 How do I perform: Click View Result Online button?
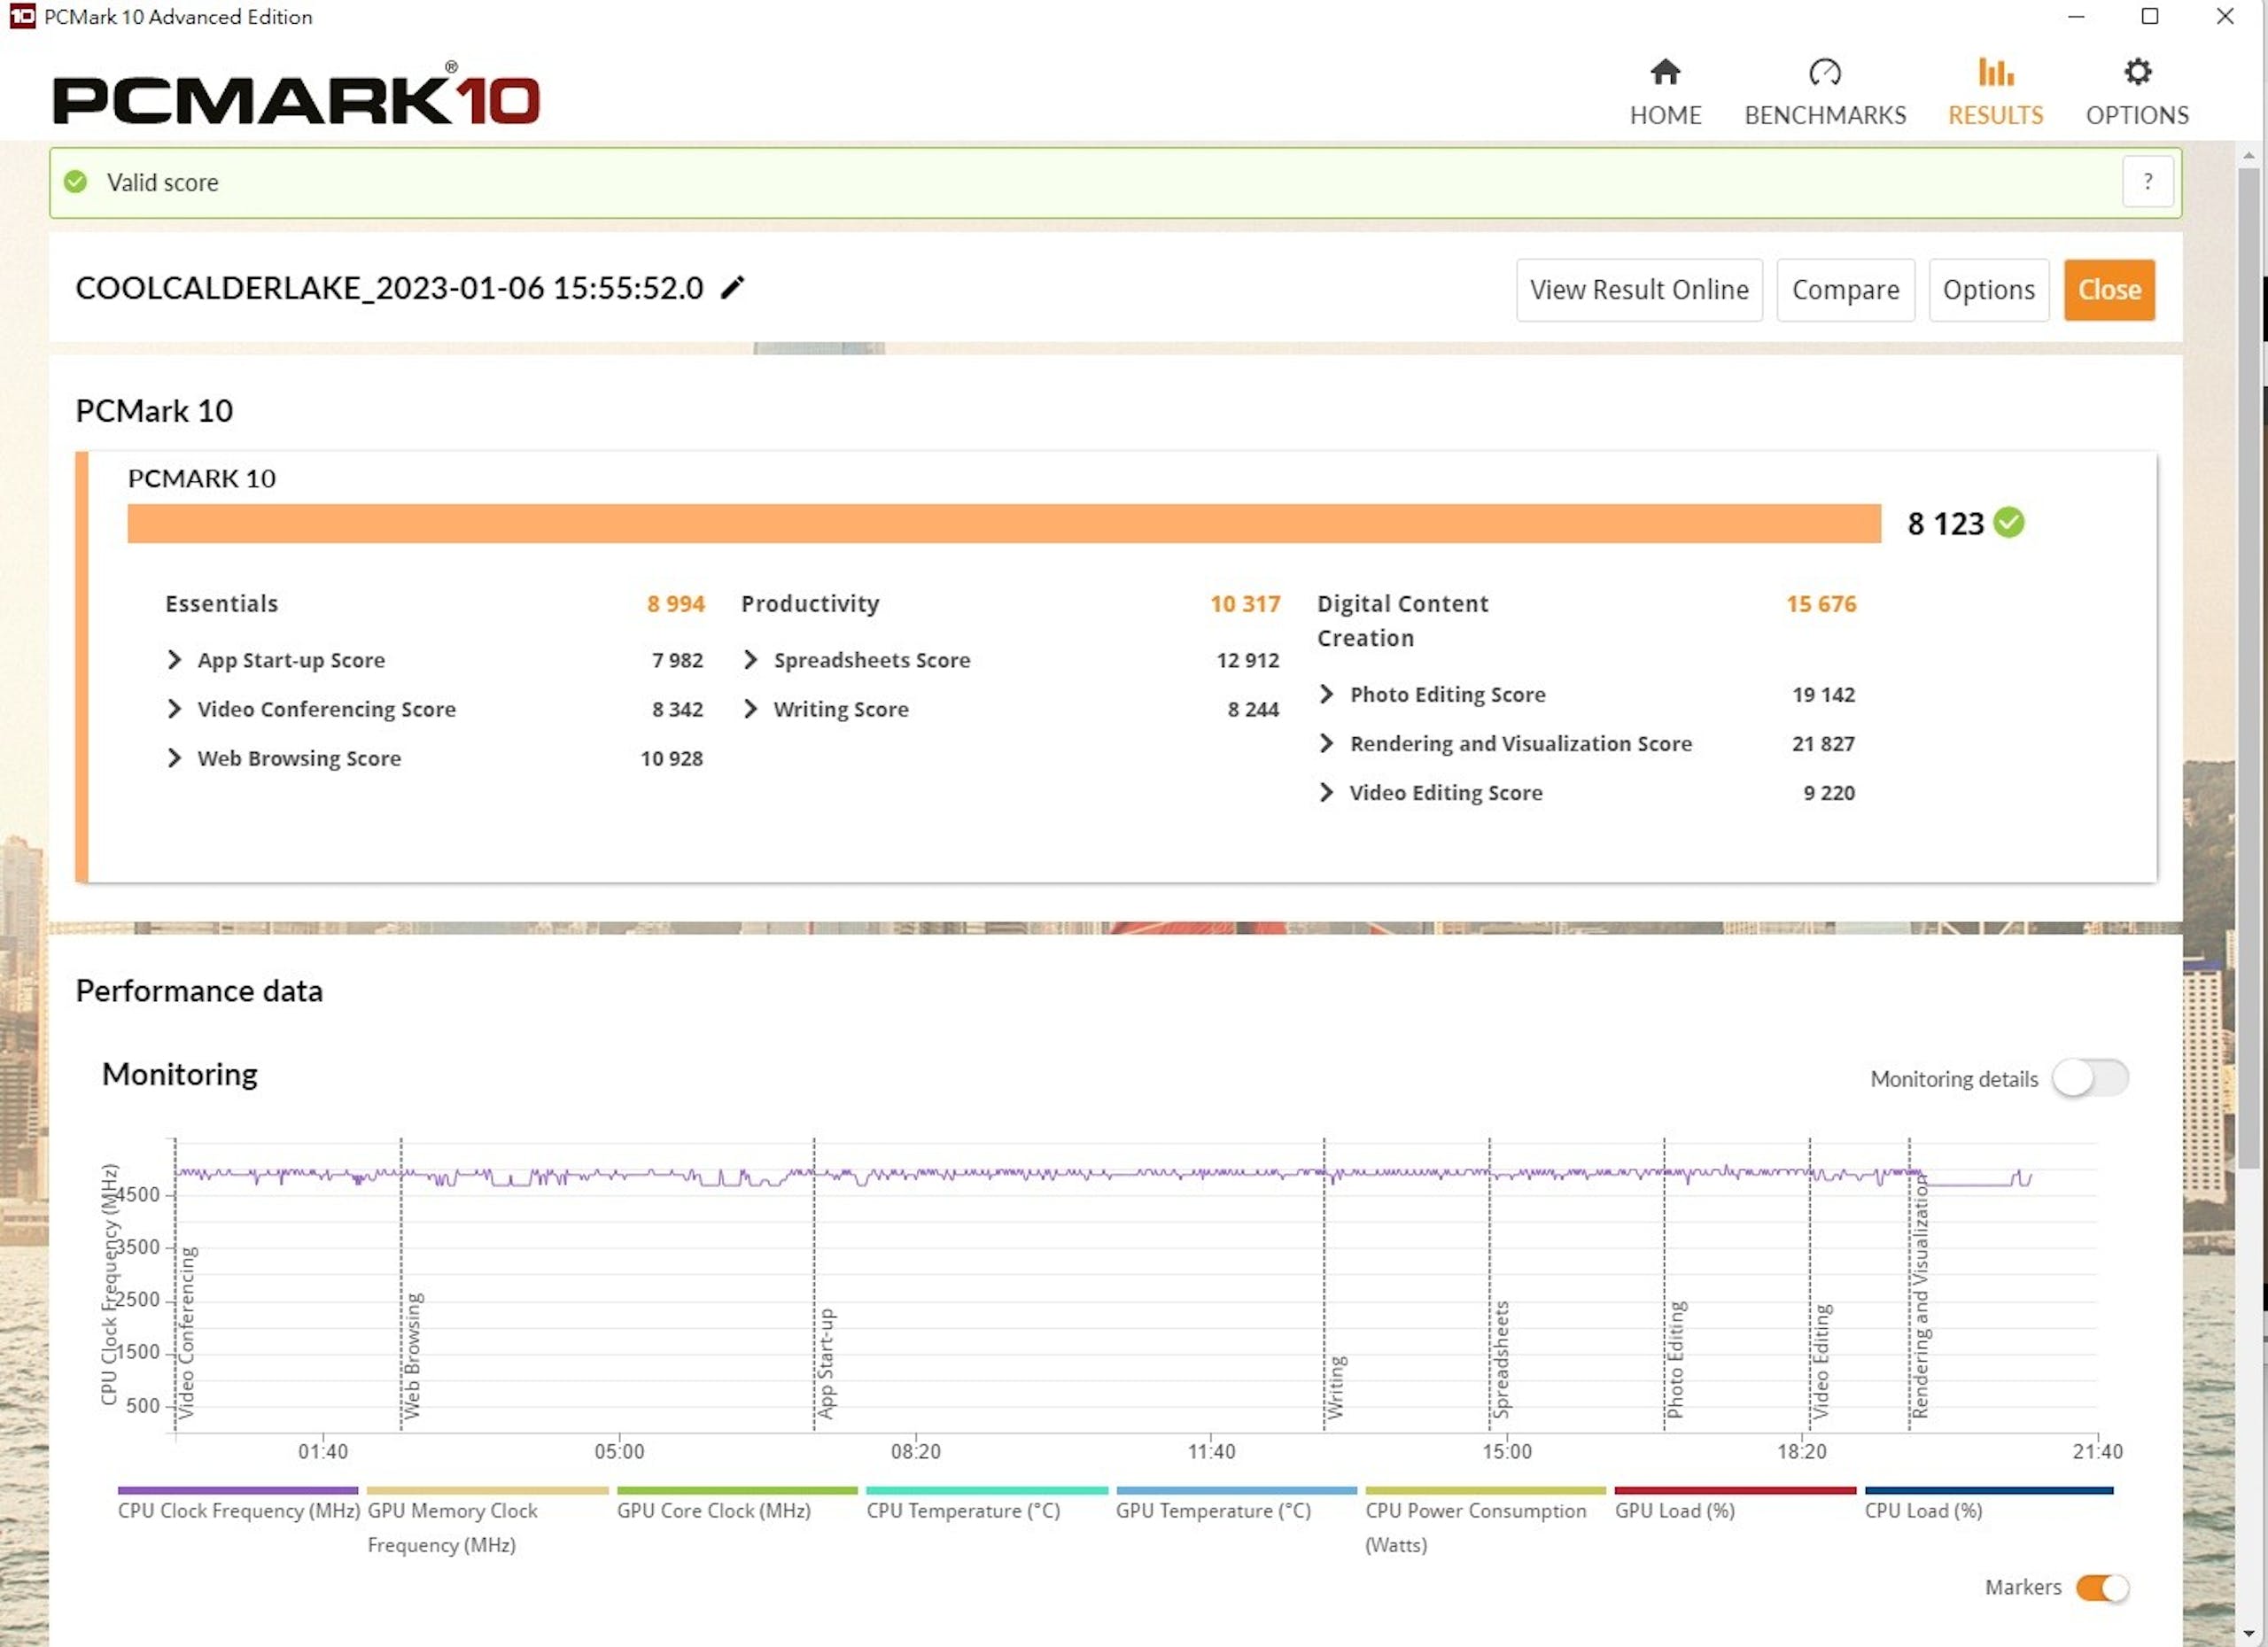[1639, 290]
